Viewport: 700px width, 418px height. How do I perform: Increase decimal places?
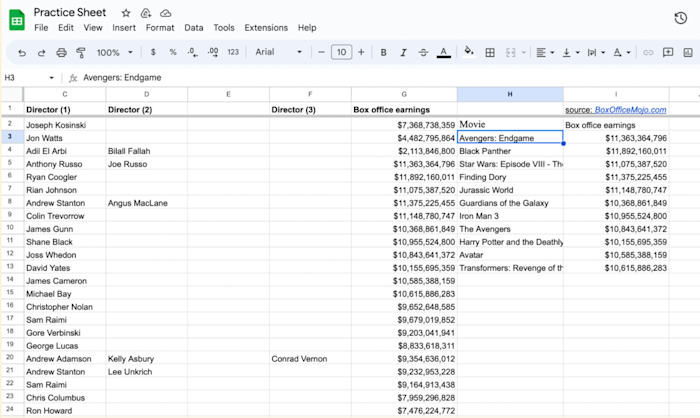pyautogui.click(x=213, y=52)
